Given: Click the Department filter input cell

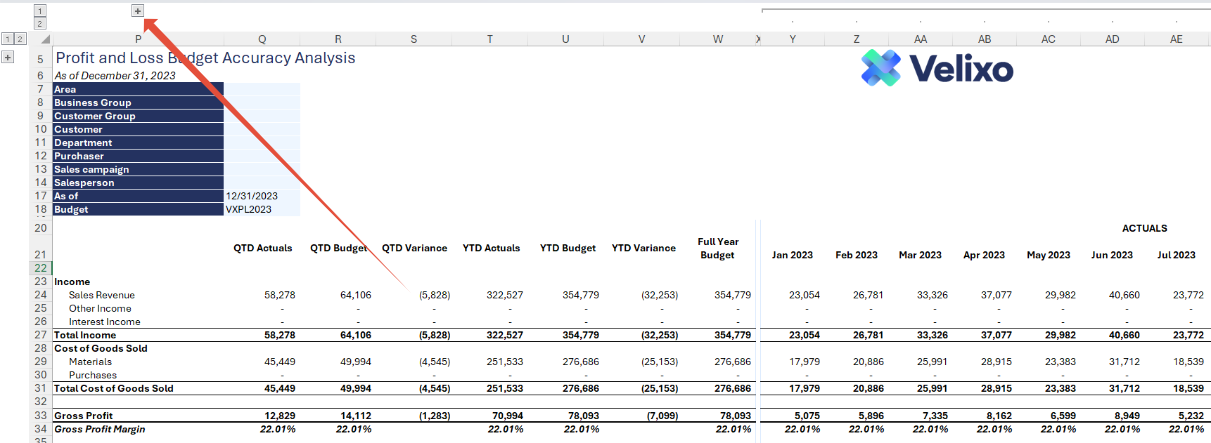Looking at the screenshot, I should [262, 142].
